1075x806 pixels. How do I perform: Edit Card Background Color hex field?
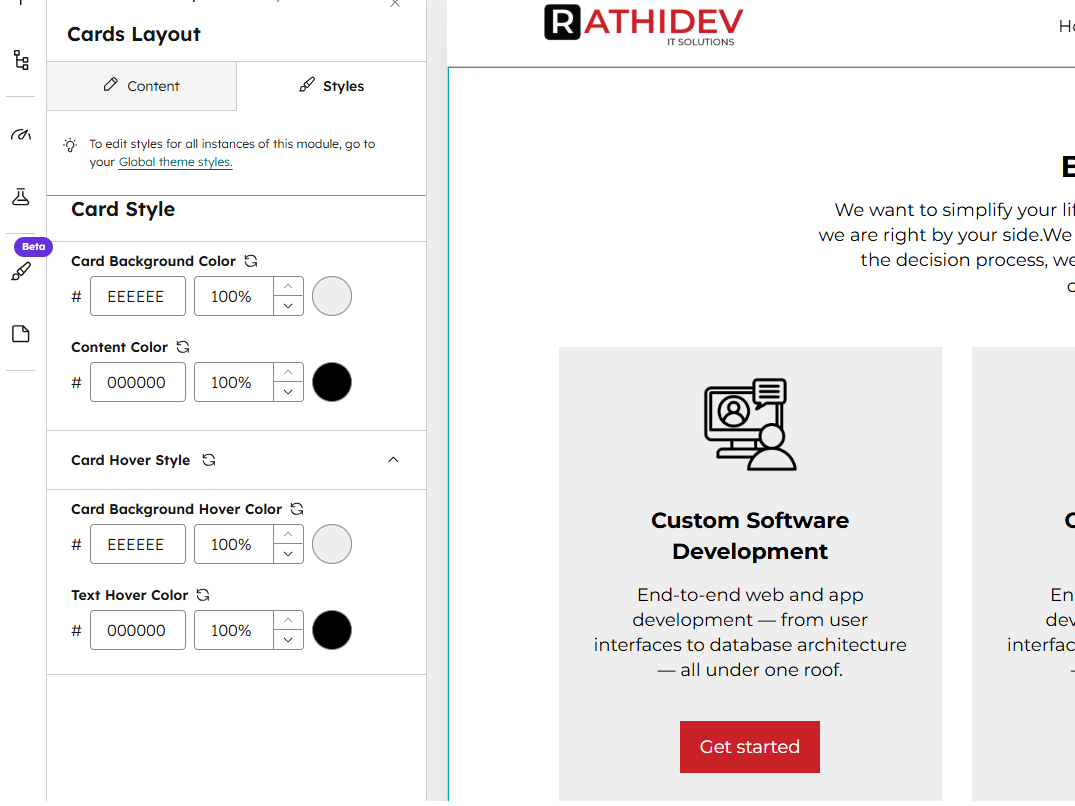point(138,296)
